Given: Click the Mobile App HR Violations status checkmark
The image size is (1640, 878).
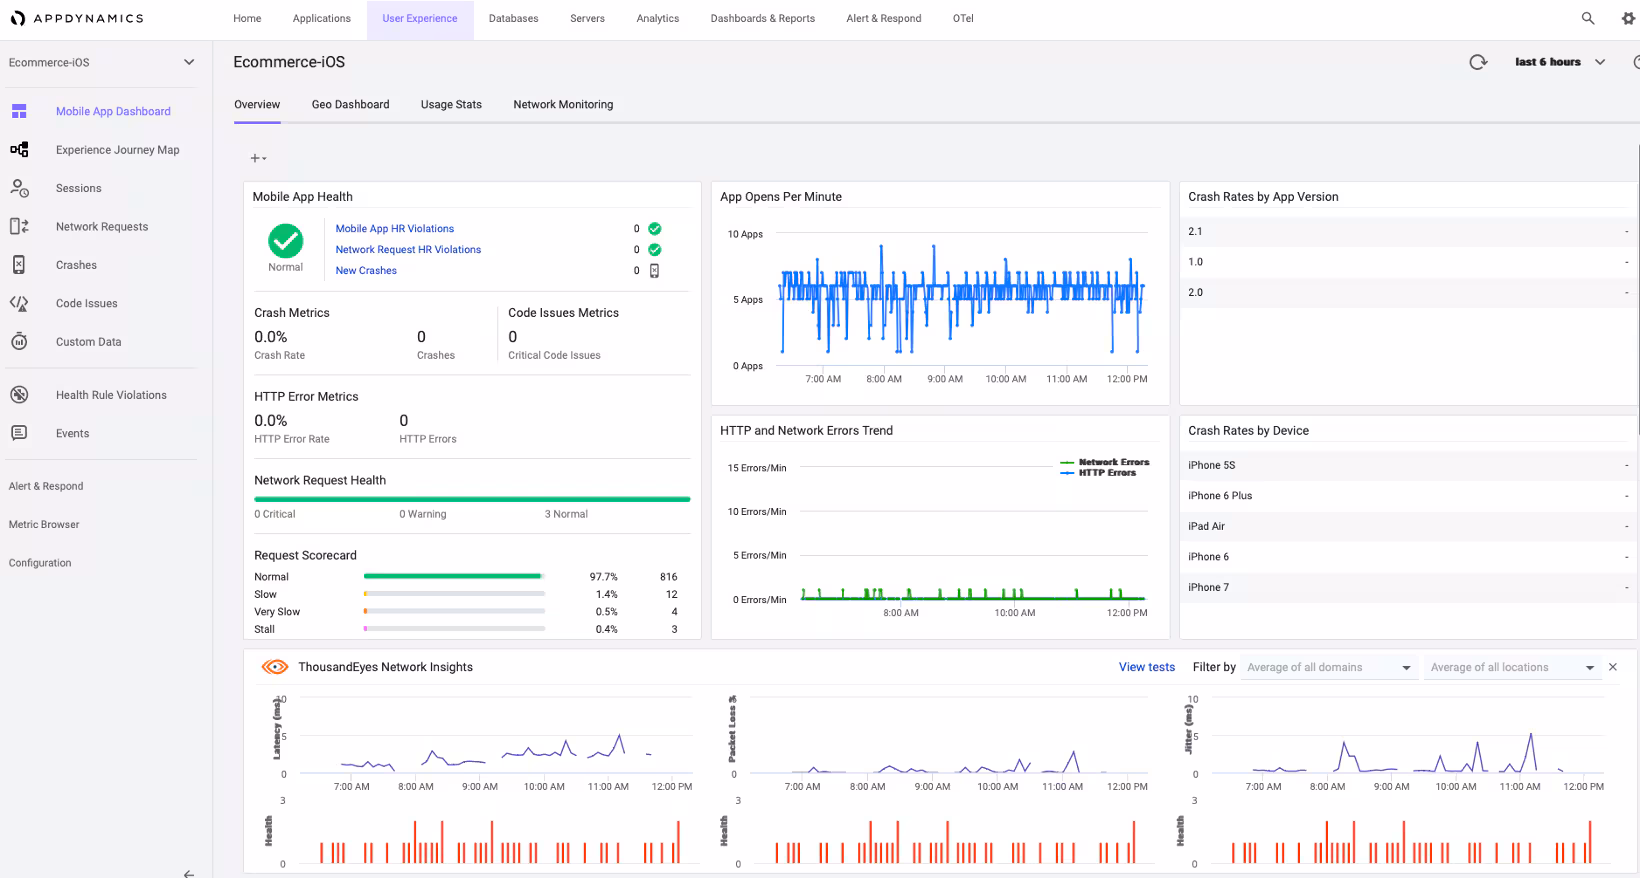Looking at the screenshot, I should pyautogui.click(x=655, y=229).
